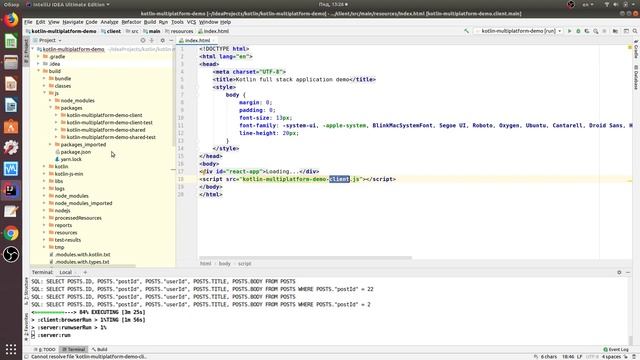Image resolution: width=640 pixels, height=360 pixels.
Task: Toggle the Gradle side panel
Action: pyautogui.click(x=636, y=49)
